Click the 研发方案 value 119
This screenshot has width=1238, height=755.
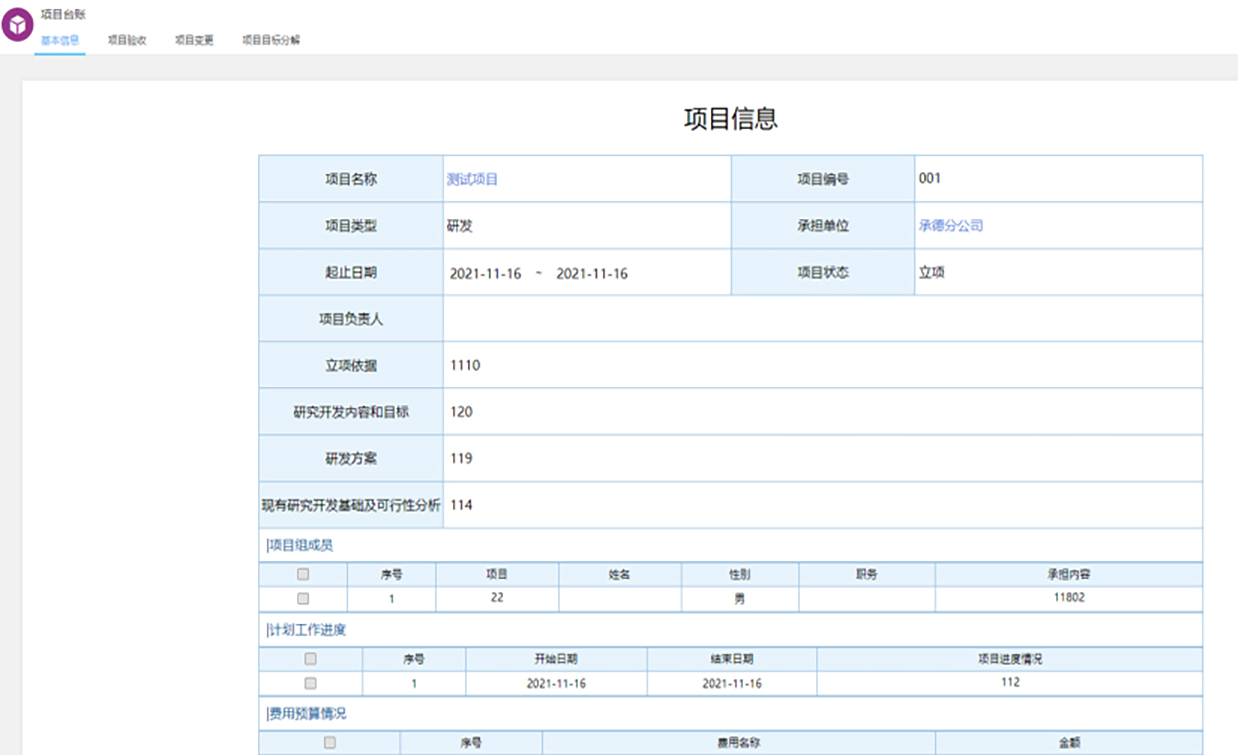tap(461, 458)
